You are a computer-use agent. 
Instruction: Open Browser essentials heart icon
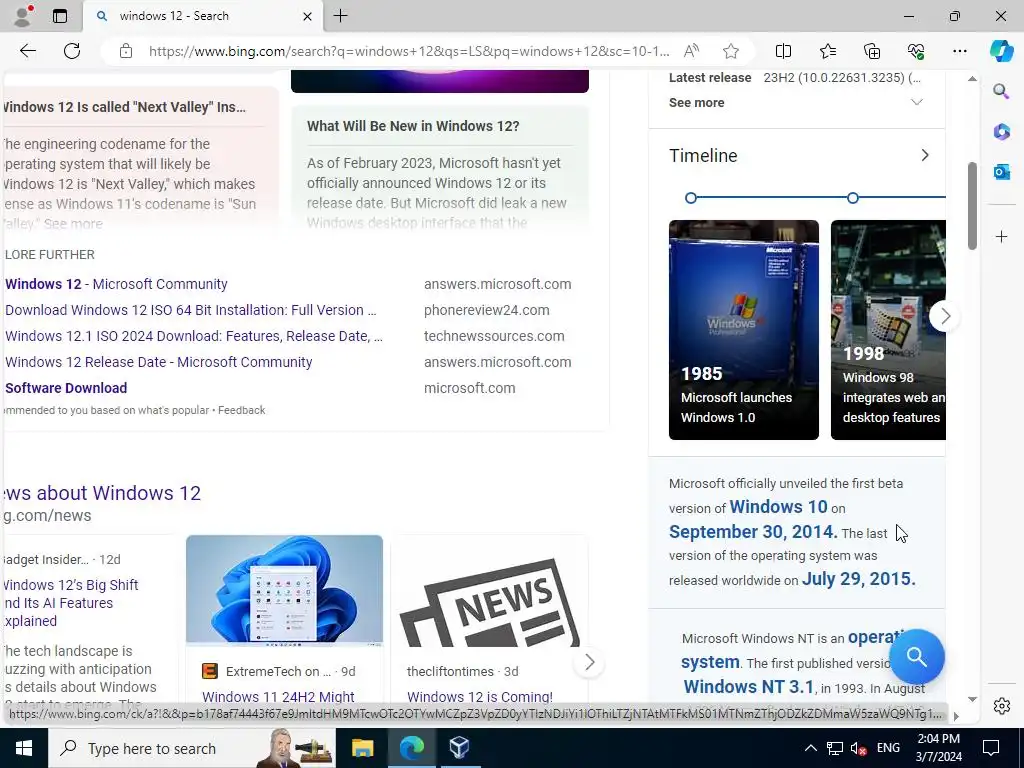pyautogui.click(x=916, y=51)
